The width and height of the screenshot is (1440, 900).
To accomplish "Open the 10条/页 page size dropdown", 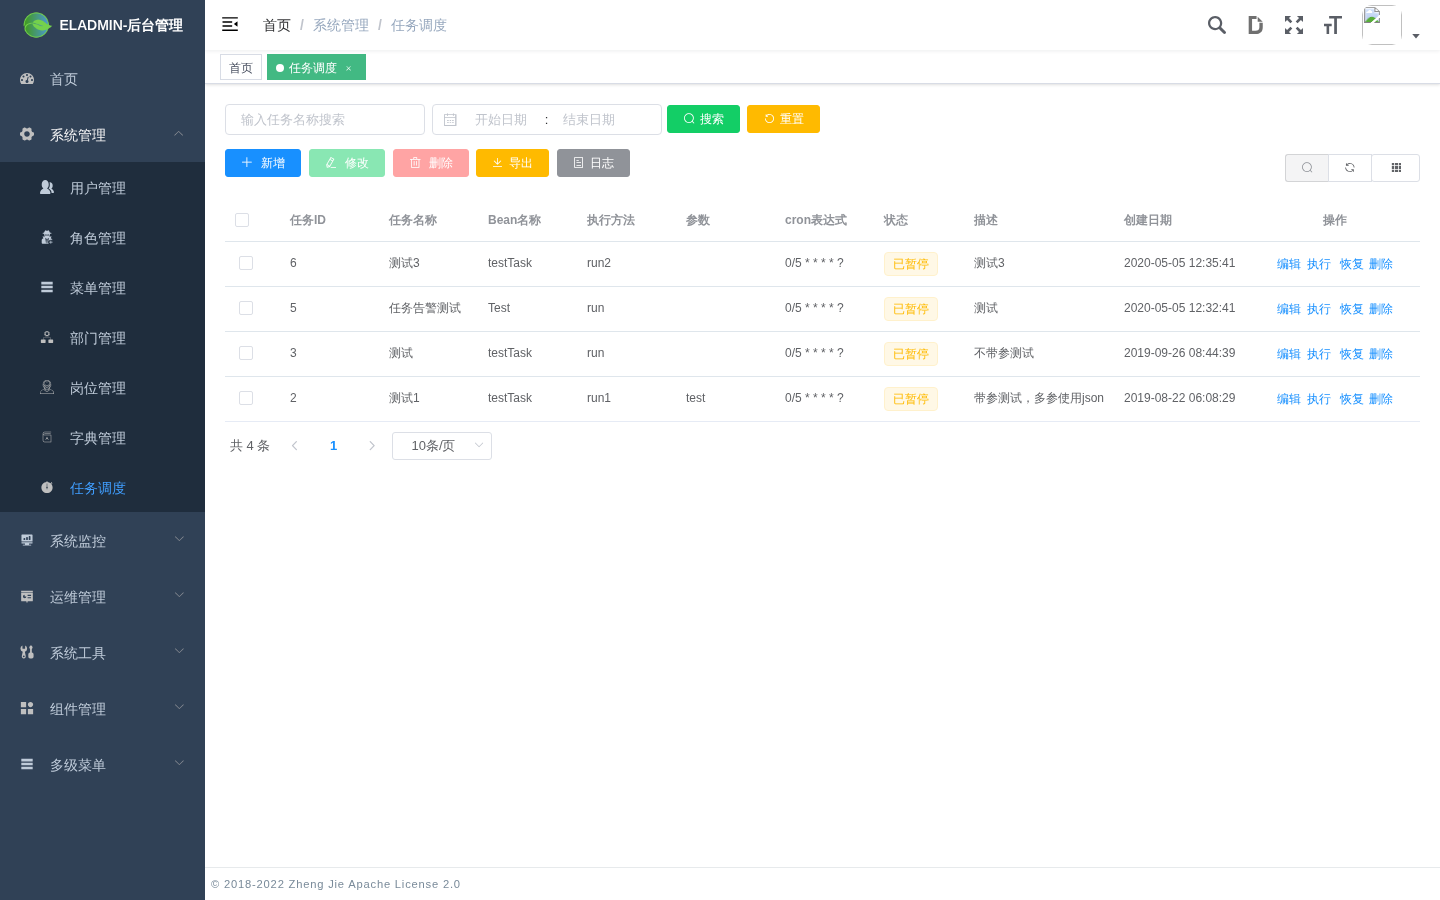I will [x=442, y=446].
